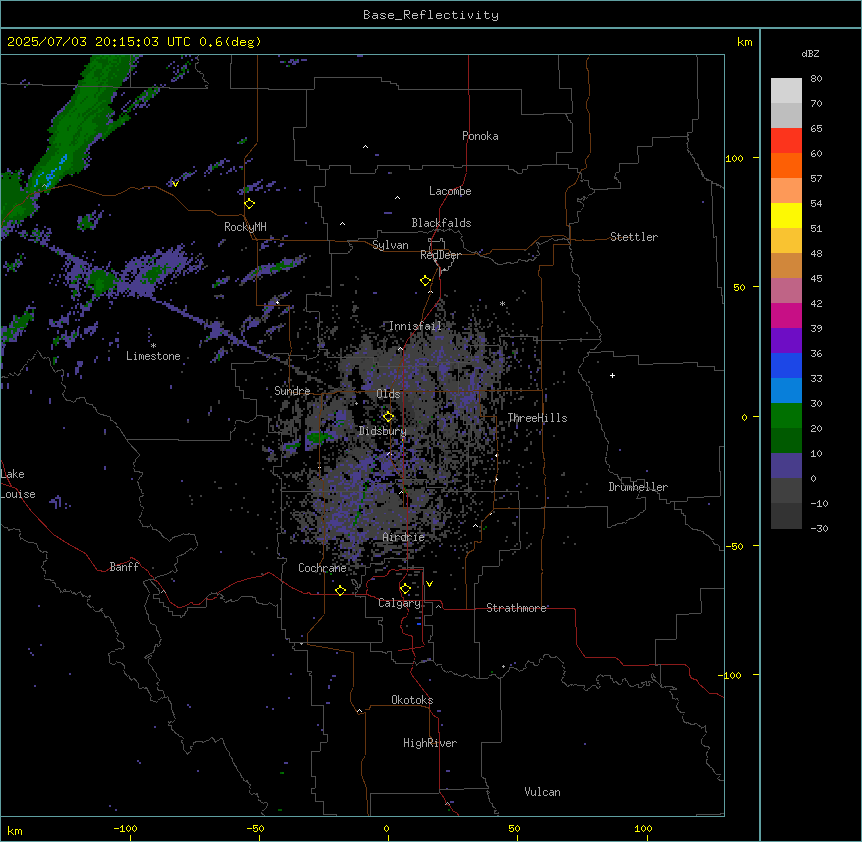Click the Sylvan label
The height and width of the screenshot is (842, 862).
(x=390, y=245)
